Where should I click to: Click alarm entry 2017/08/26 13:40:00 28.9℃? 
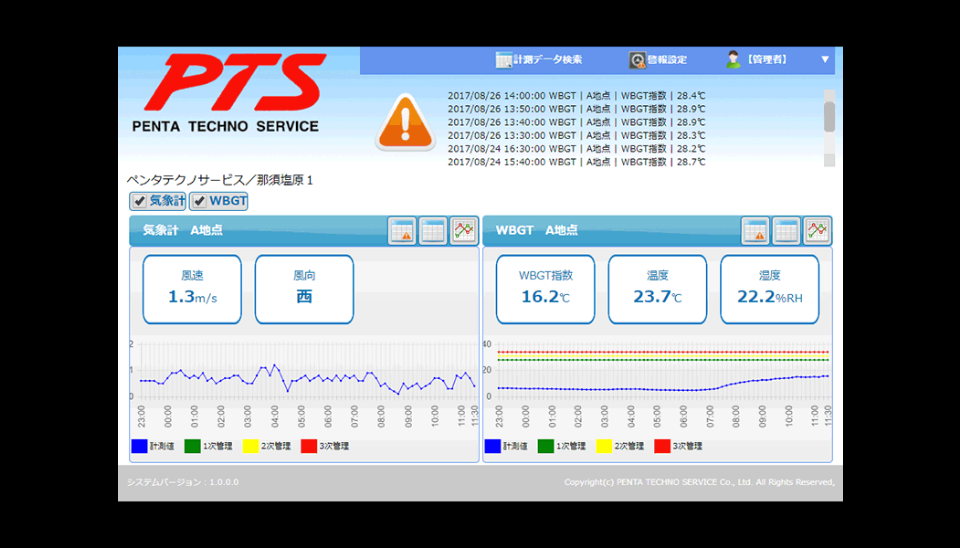tap(576, 122)
